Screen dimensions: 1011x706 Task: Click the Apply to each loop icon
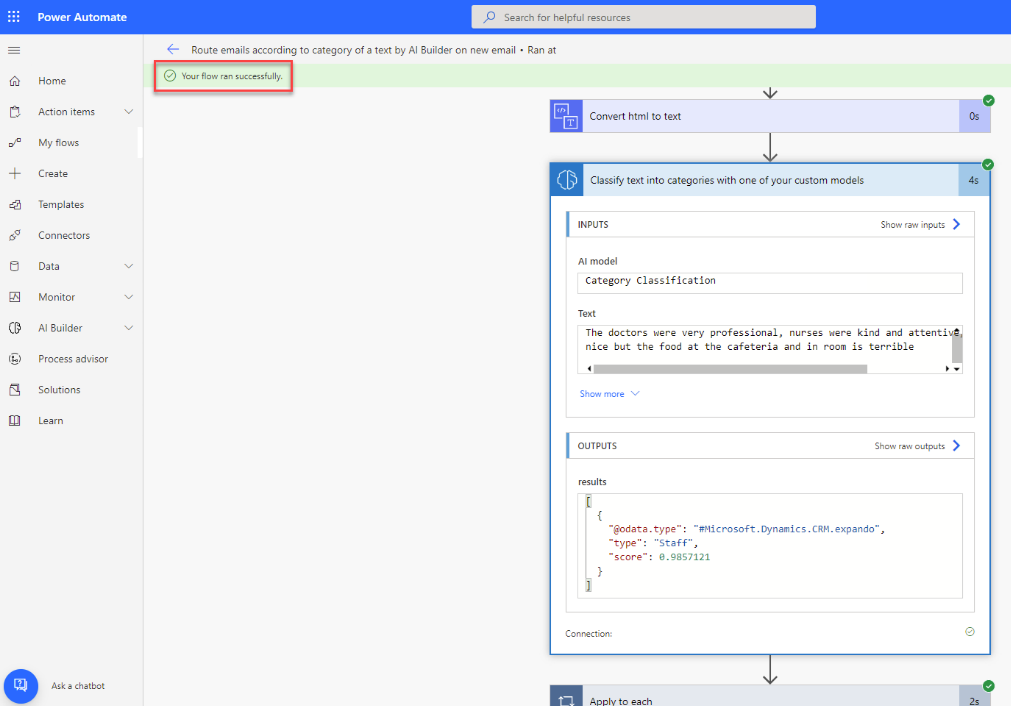click(x=566, y=697)
